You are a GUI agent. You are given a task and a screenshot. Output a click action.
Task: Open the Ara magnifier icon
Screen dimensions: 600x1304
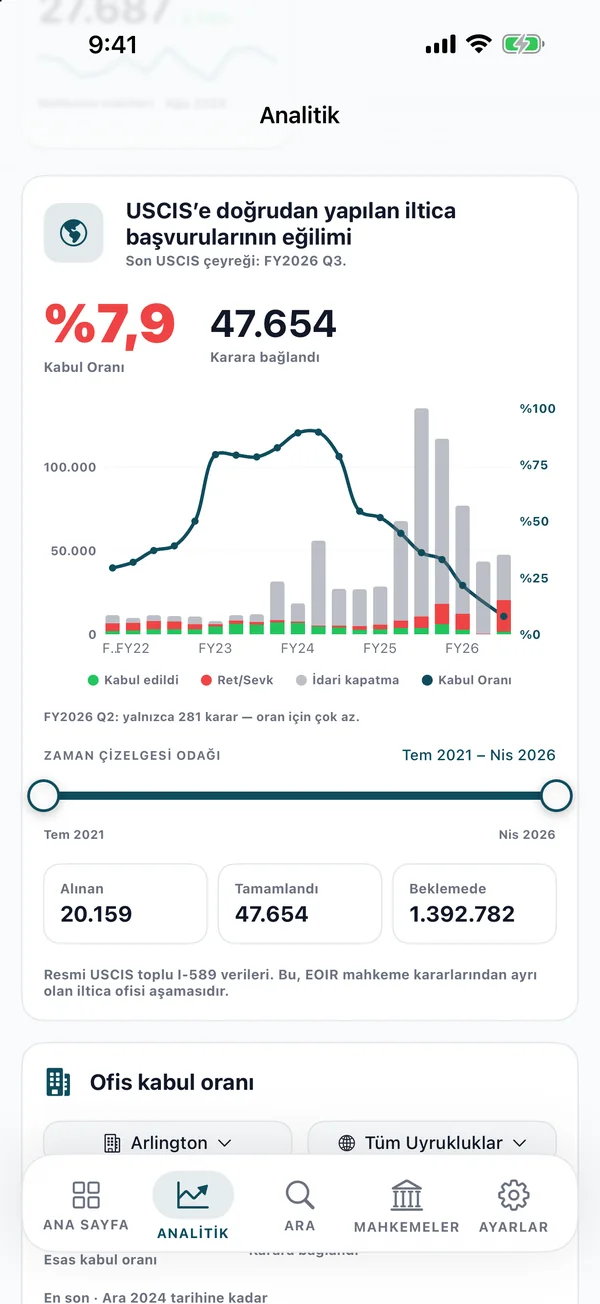point(299,1194)
